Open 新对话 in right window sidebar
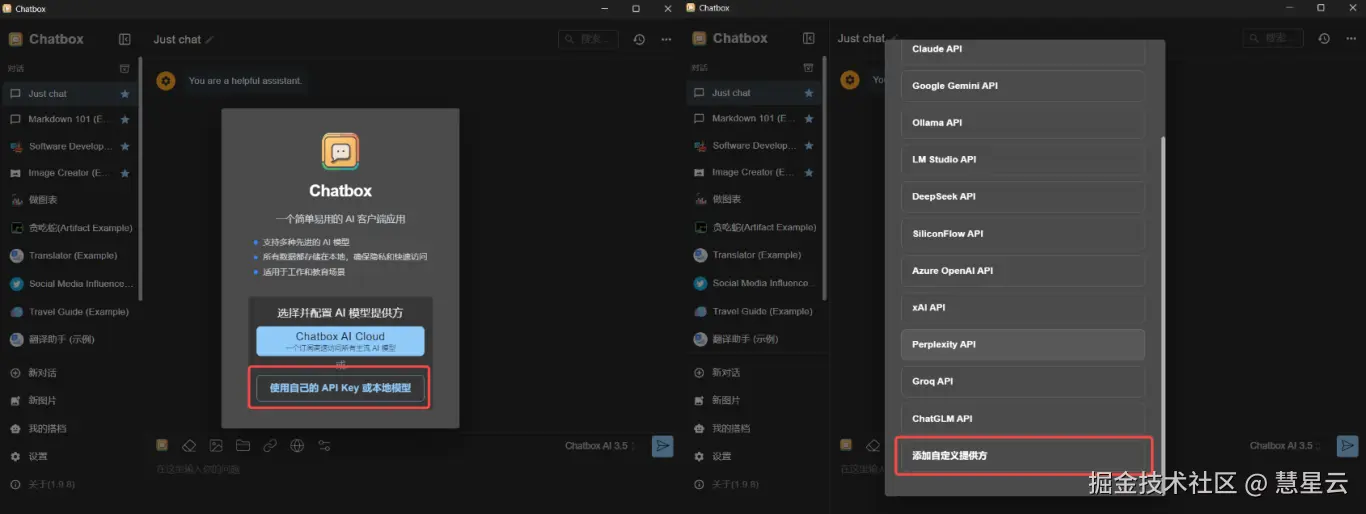 754,373
